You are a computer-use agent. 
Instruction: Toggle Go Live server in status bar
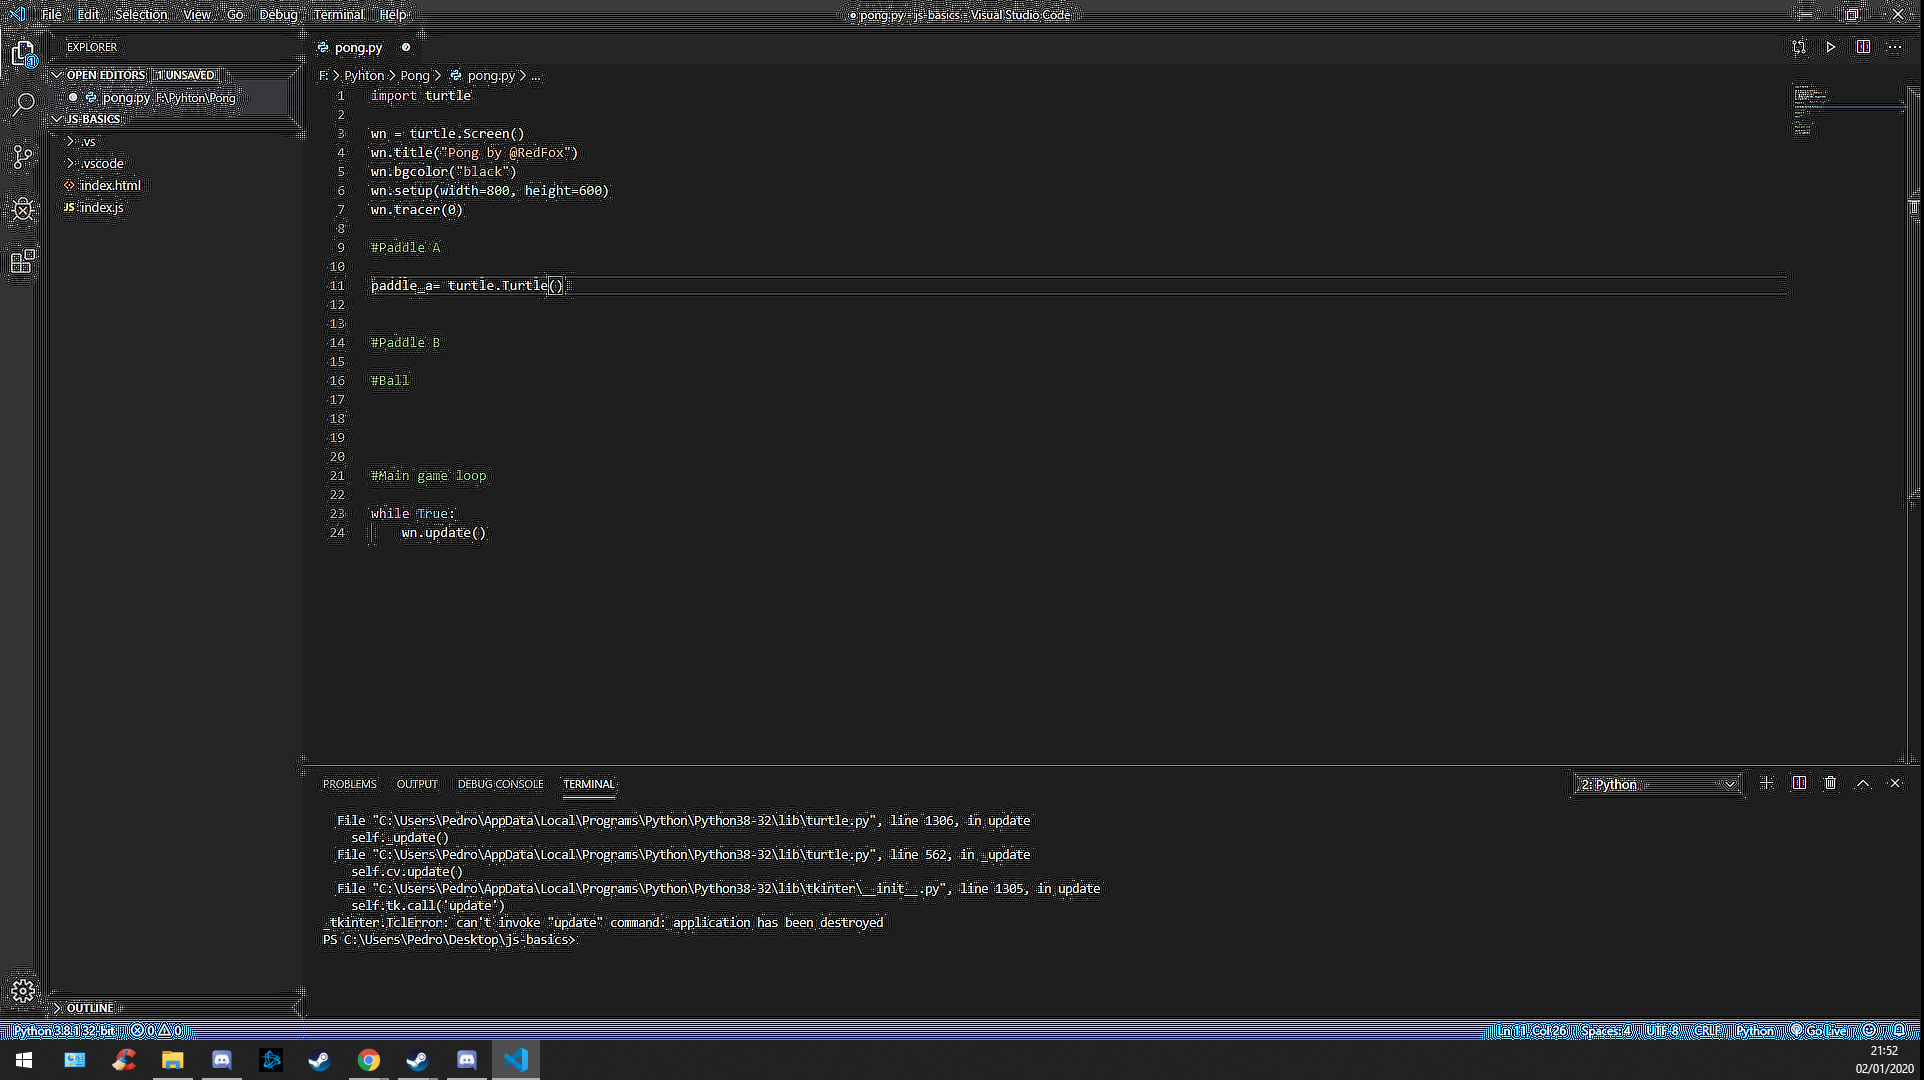[x=1819, y=1030]
